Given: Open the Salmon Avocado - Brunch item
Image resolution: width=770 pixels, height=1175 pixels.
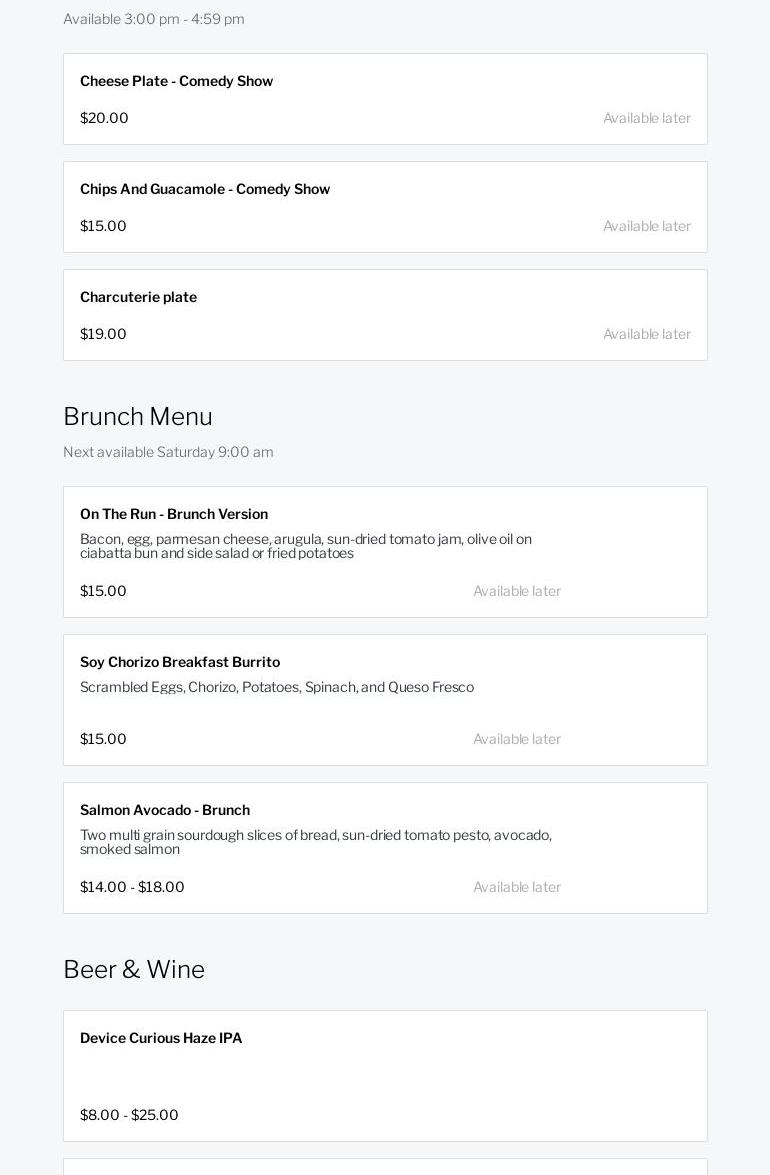Looking at the screenshot, I should tap(165, 810).
